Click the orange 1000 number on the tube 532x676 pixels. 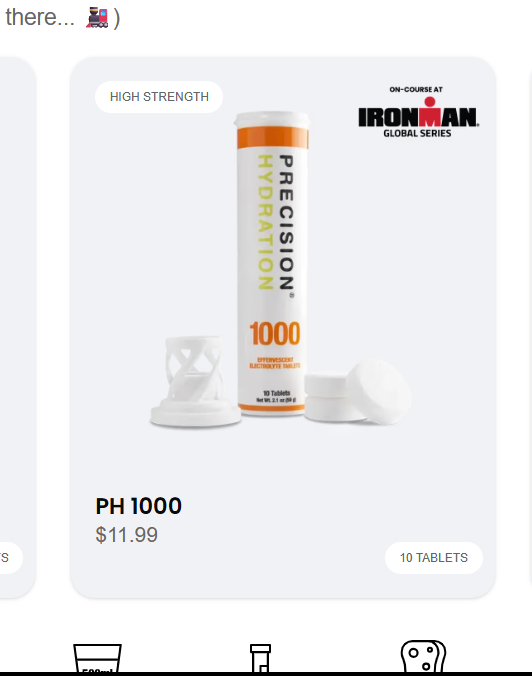click(x=275, y=334)
